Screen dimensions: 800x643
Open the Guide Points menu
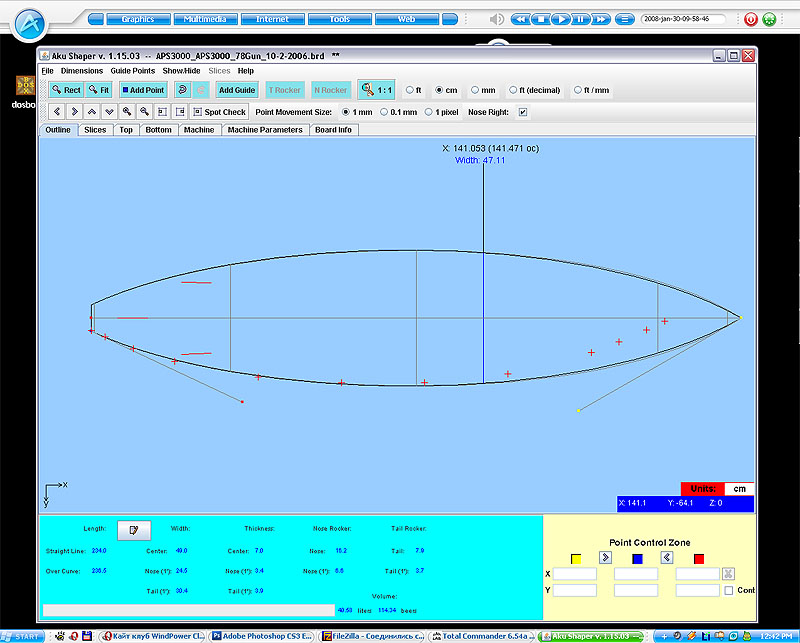(x=132, y=71)
